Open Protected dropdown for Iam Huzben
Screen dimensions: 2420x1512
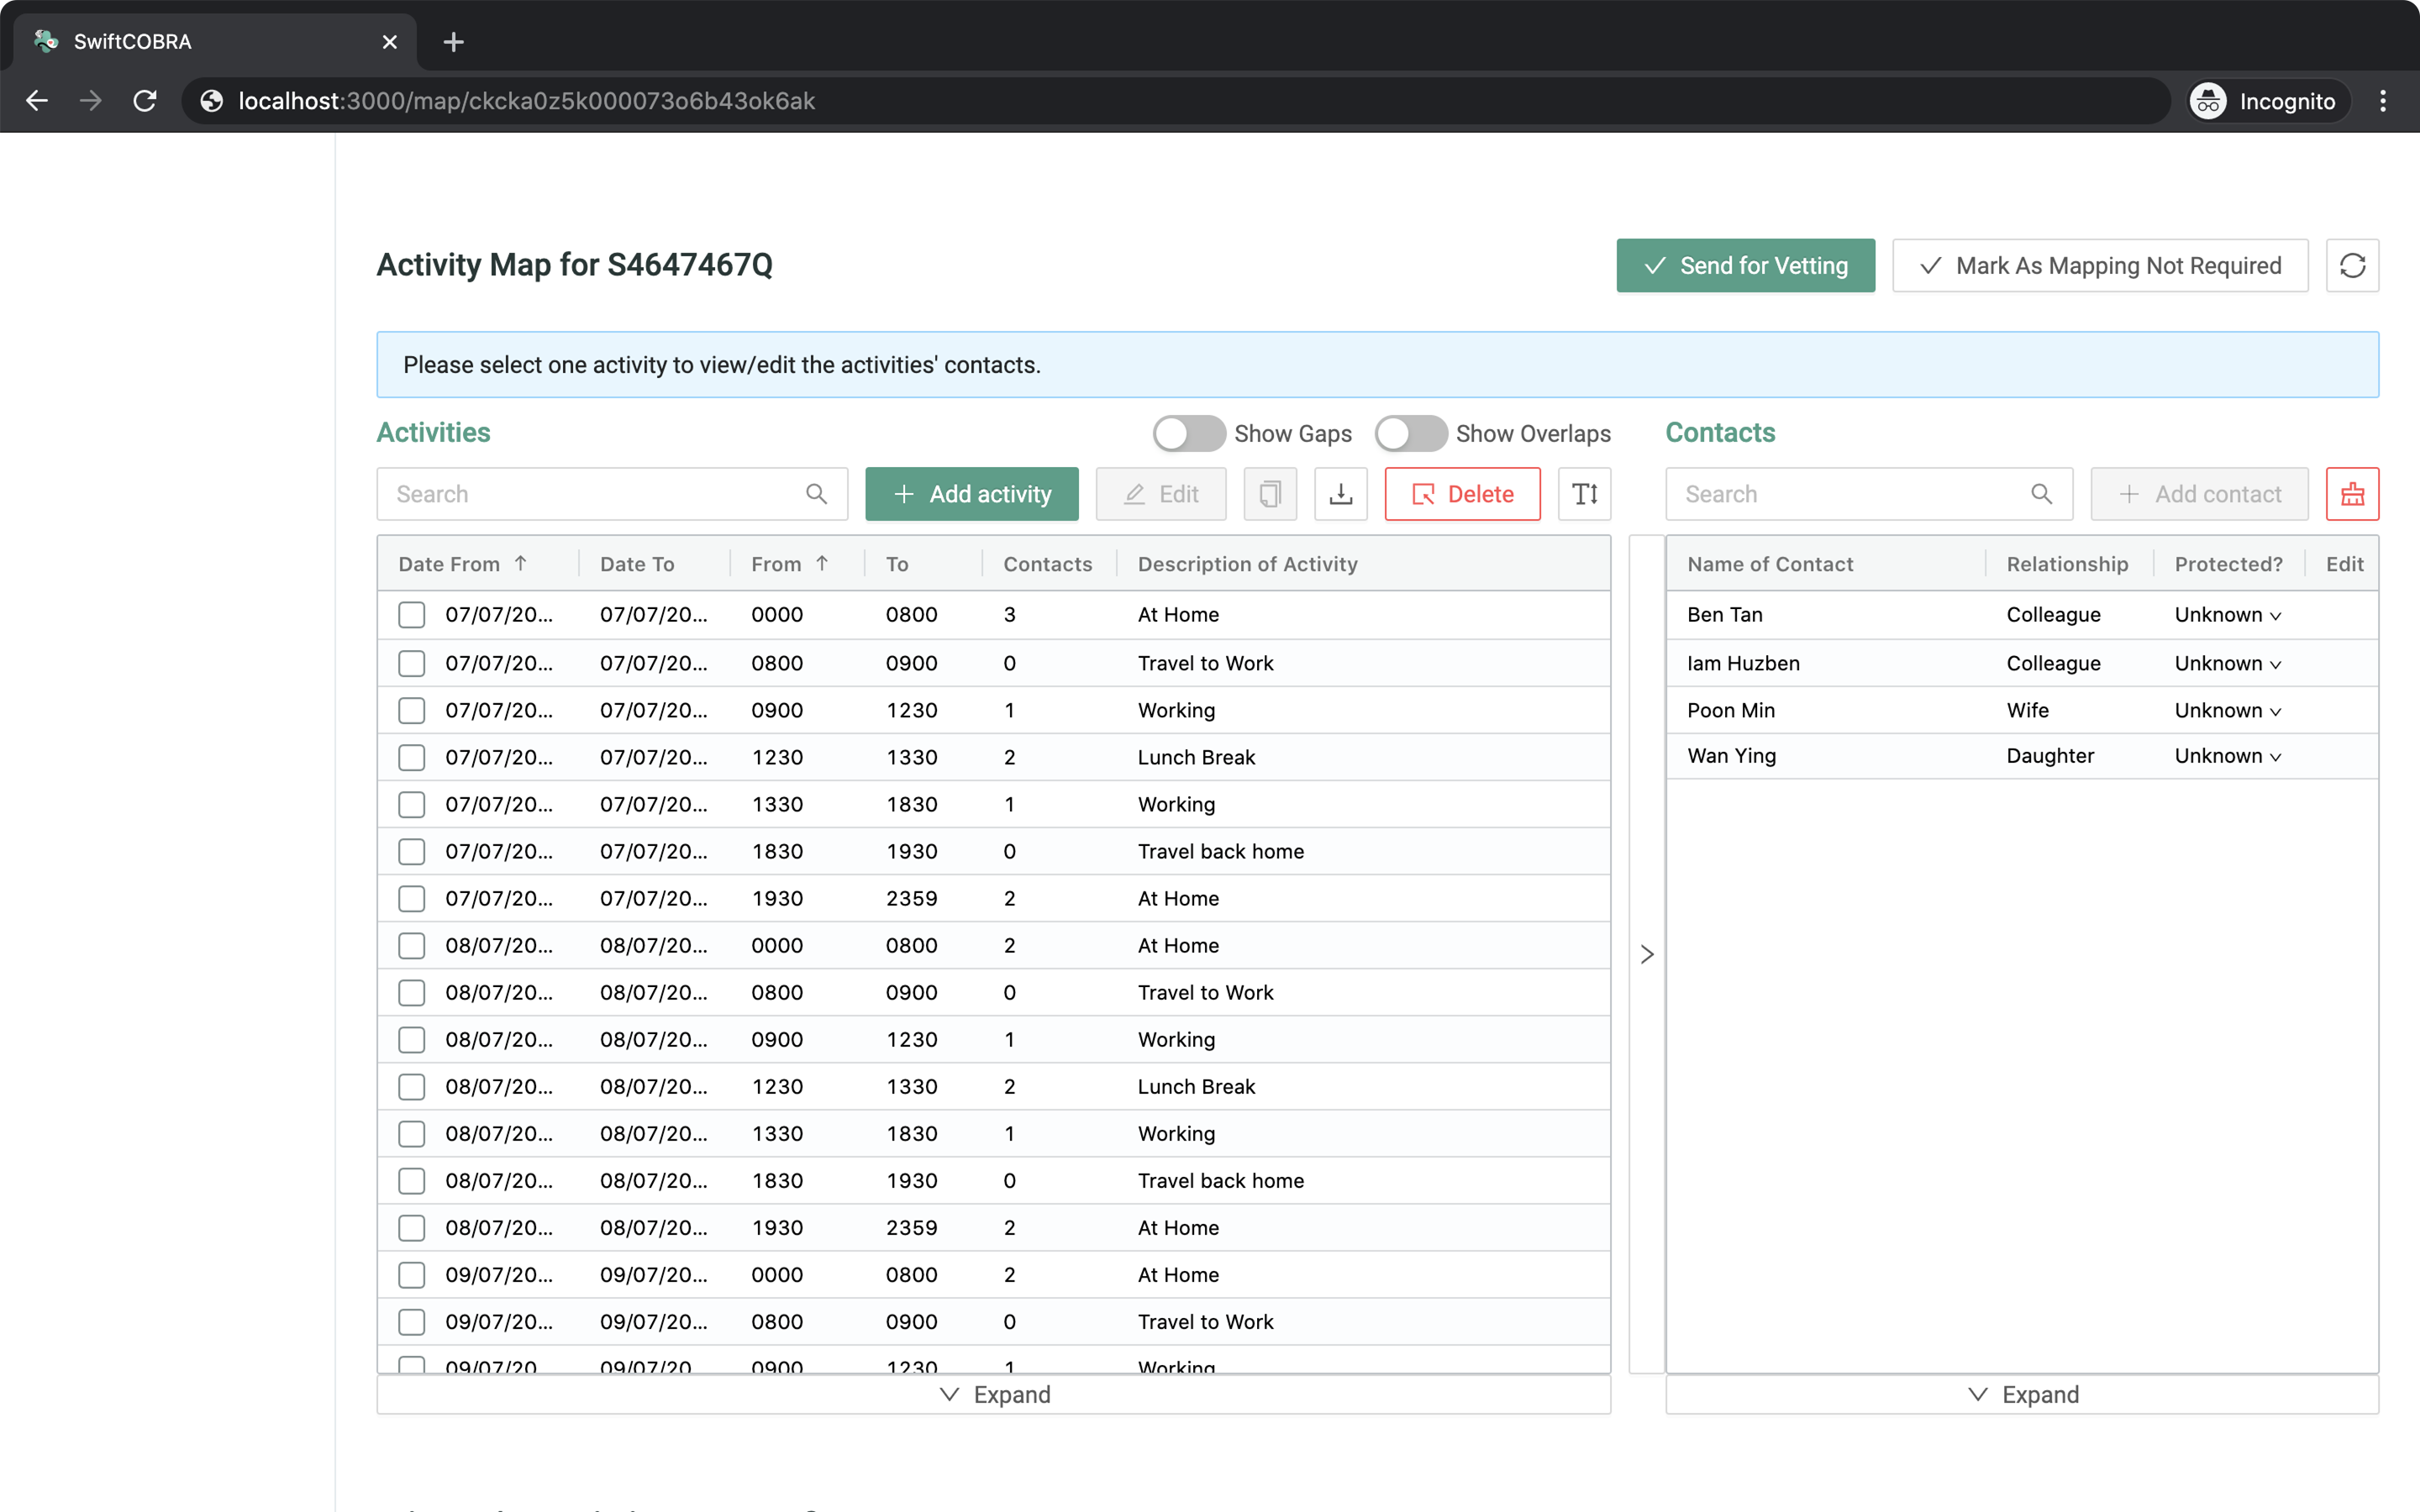pyautogui.click(x=2228, y=663)
